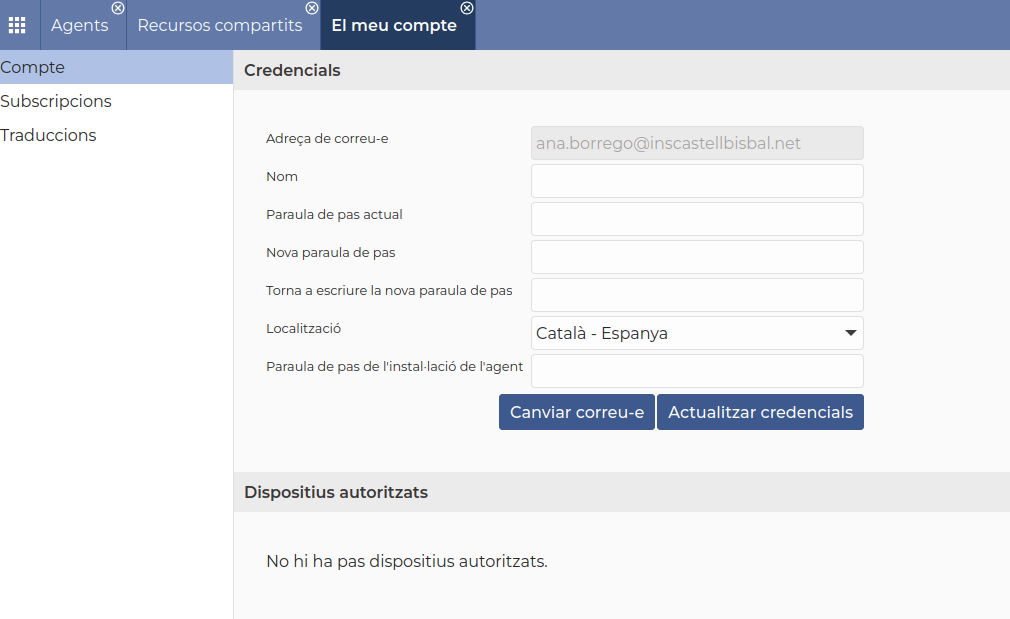Expand the Localització dropdown
Screen dimensions: 1010x619
(697, 333)
